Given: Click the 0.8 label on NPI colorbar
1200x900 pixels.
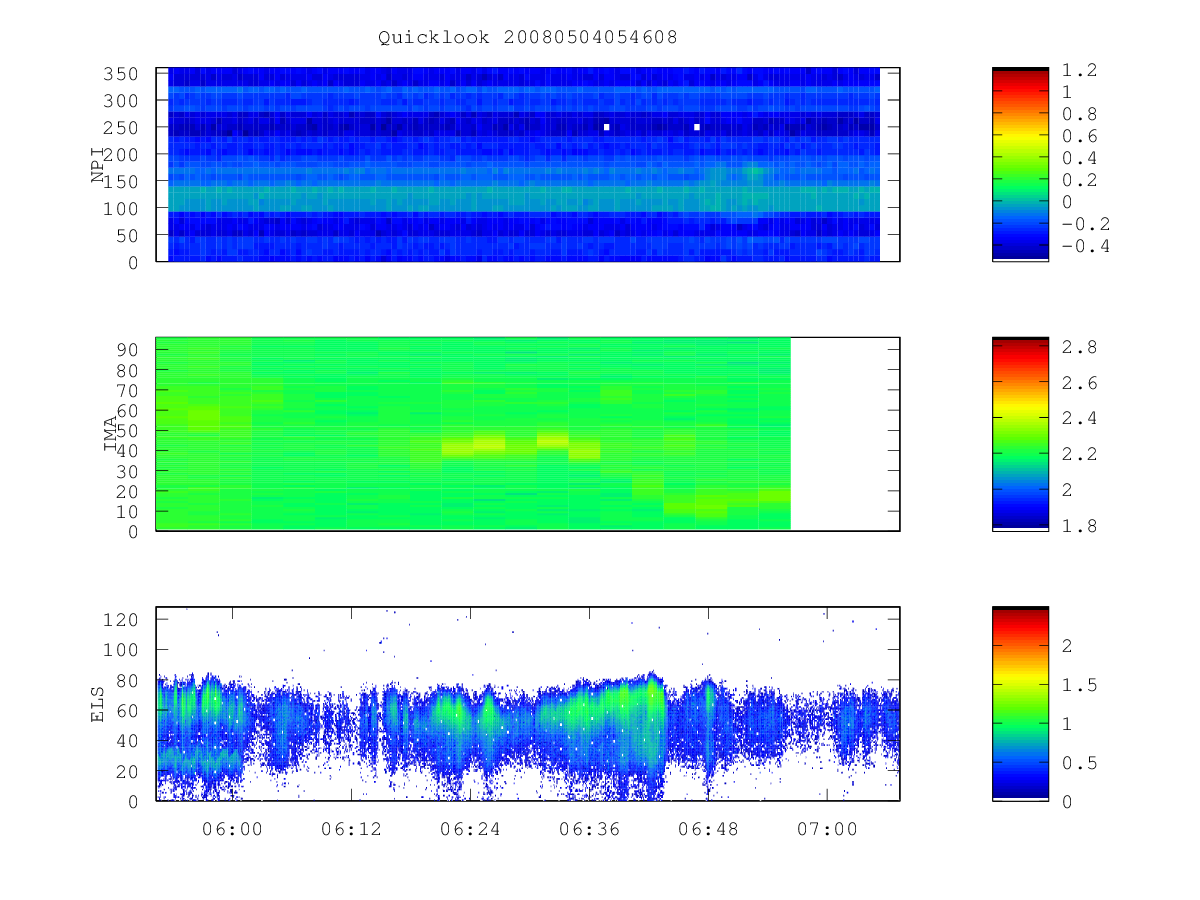Looking at the screenshot, I should (1079, 114).
